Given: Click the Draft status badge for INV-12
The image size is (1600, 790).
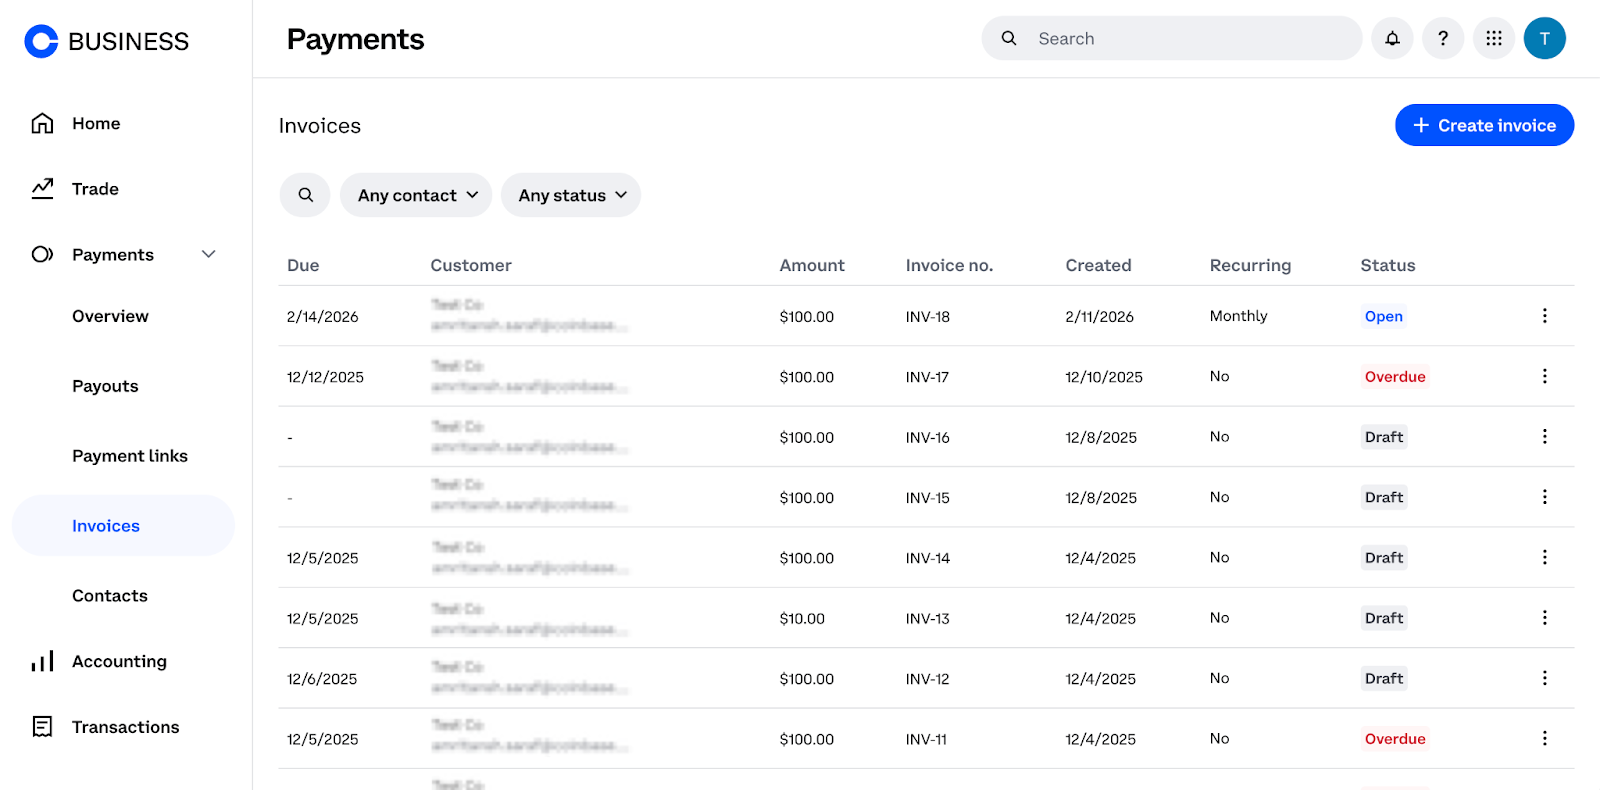Looking at the screenshot, I should tap(1384, 678).
